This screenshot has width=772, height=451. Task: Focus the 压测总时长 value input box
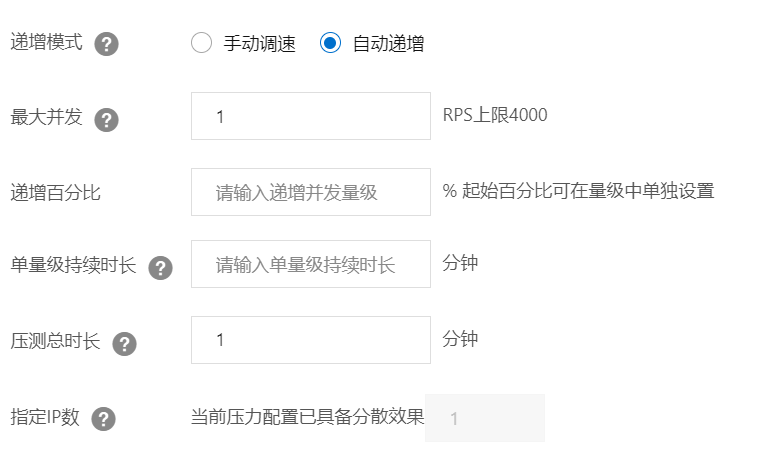pos(310,340)
